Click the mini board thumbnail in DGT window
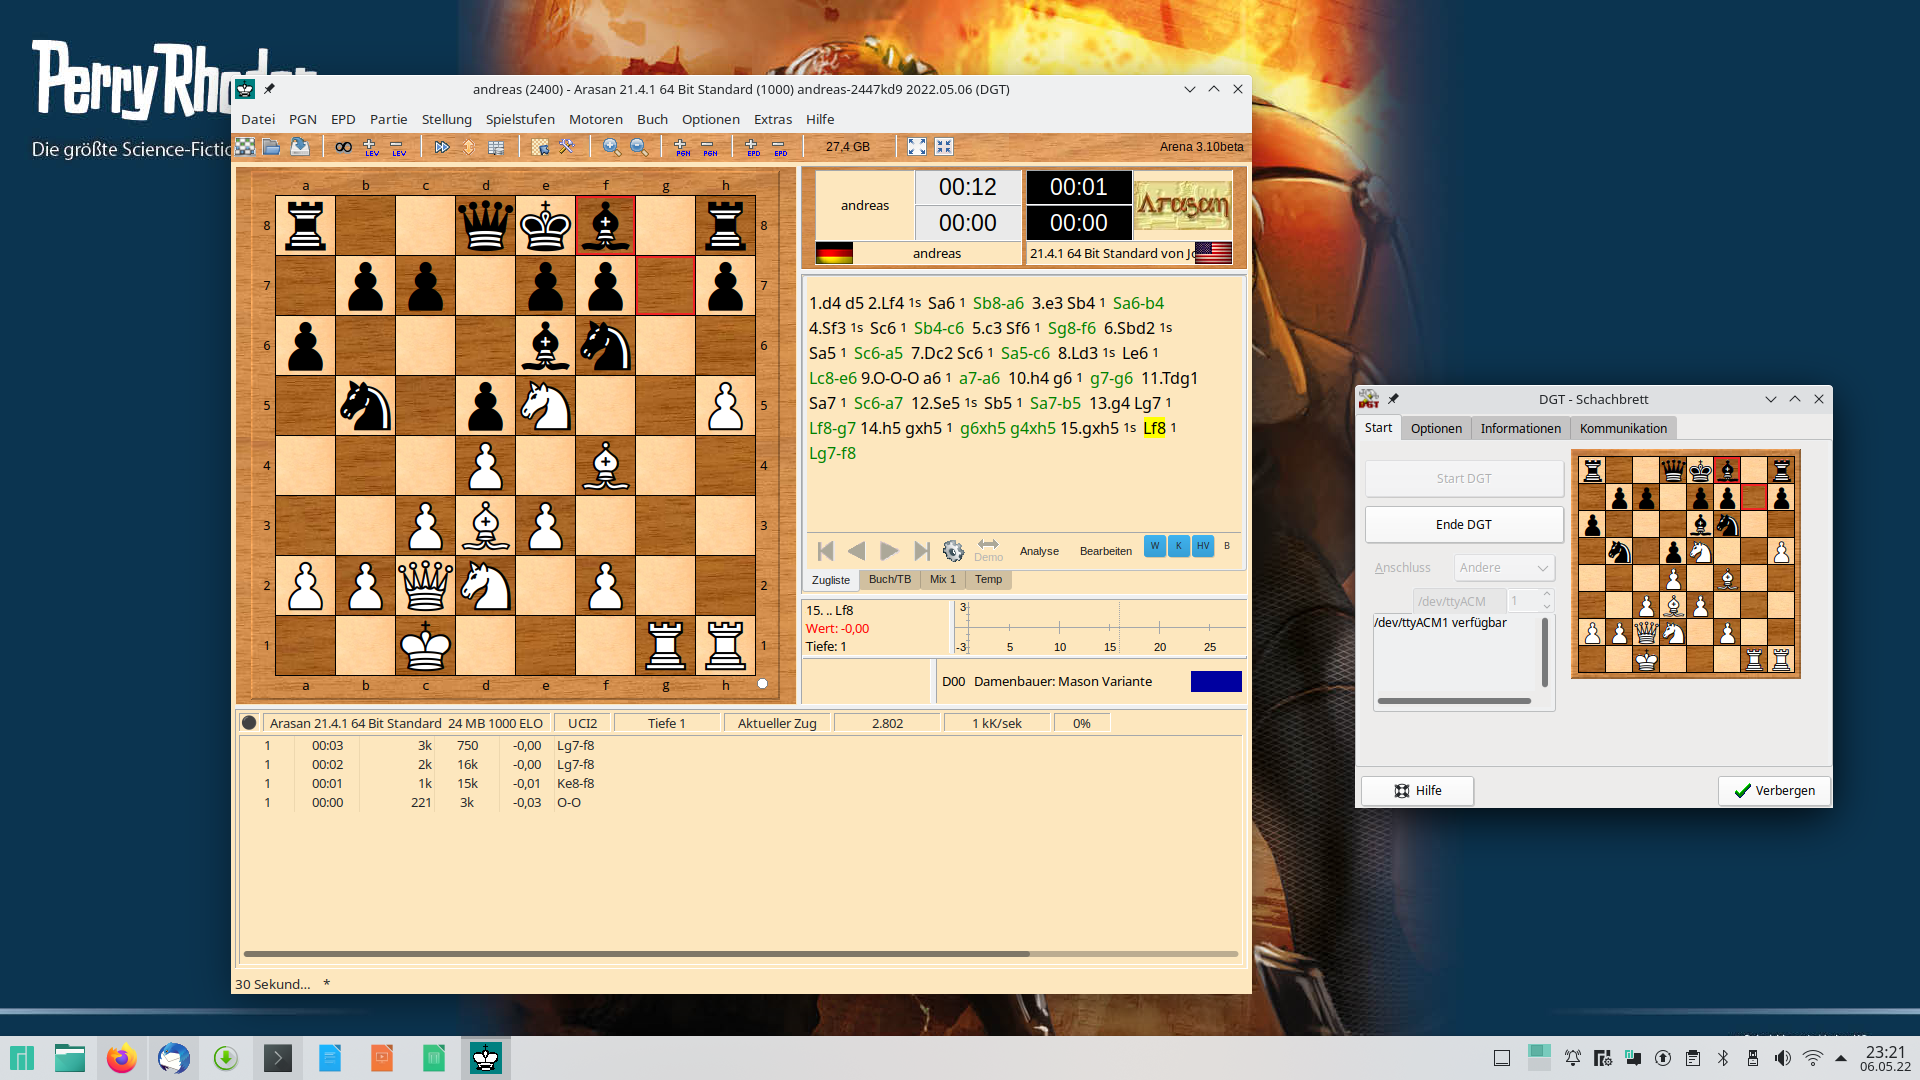The height and width of the screenshot is (1080, 1920). pos(1686,564)
